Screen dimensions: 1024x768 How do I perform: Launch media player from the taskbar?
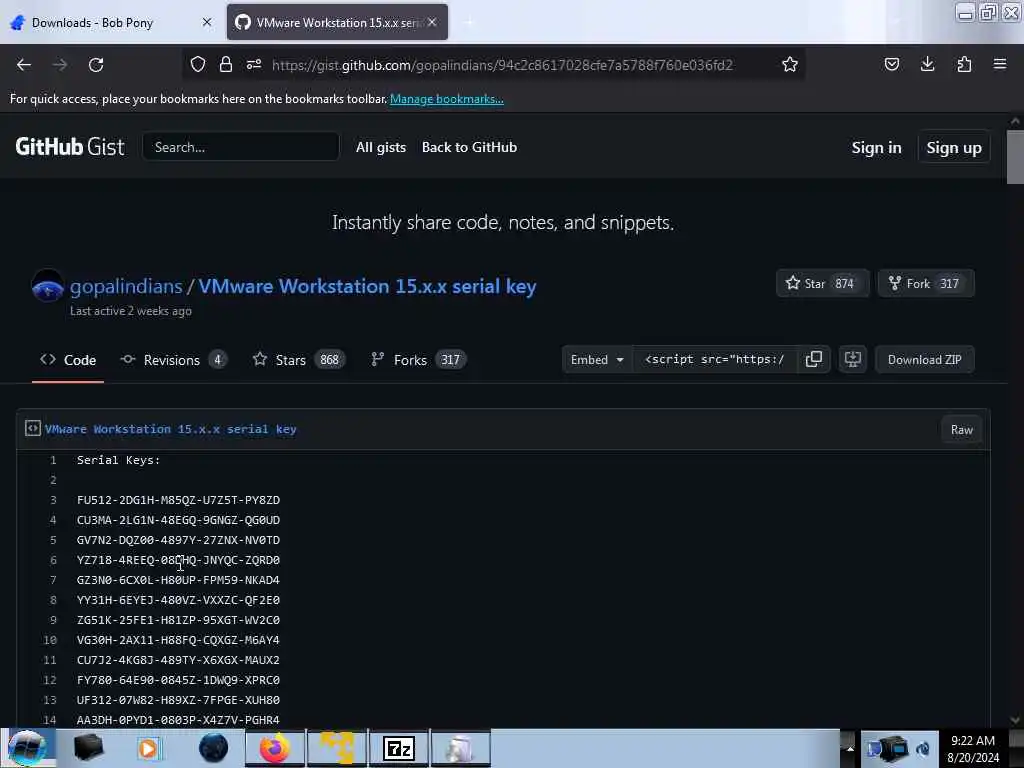[148, 748]
